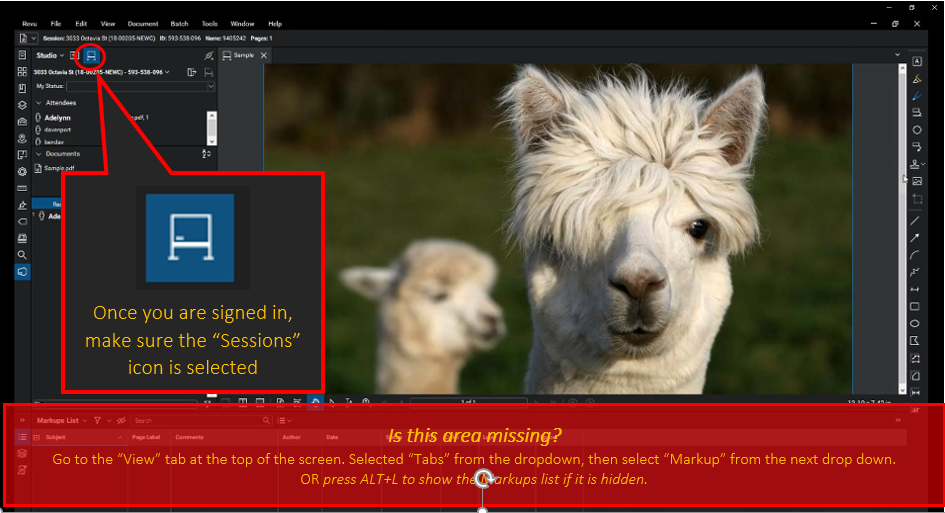Open the Stamp tool dropdown arrow

pos(923,164)
